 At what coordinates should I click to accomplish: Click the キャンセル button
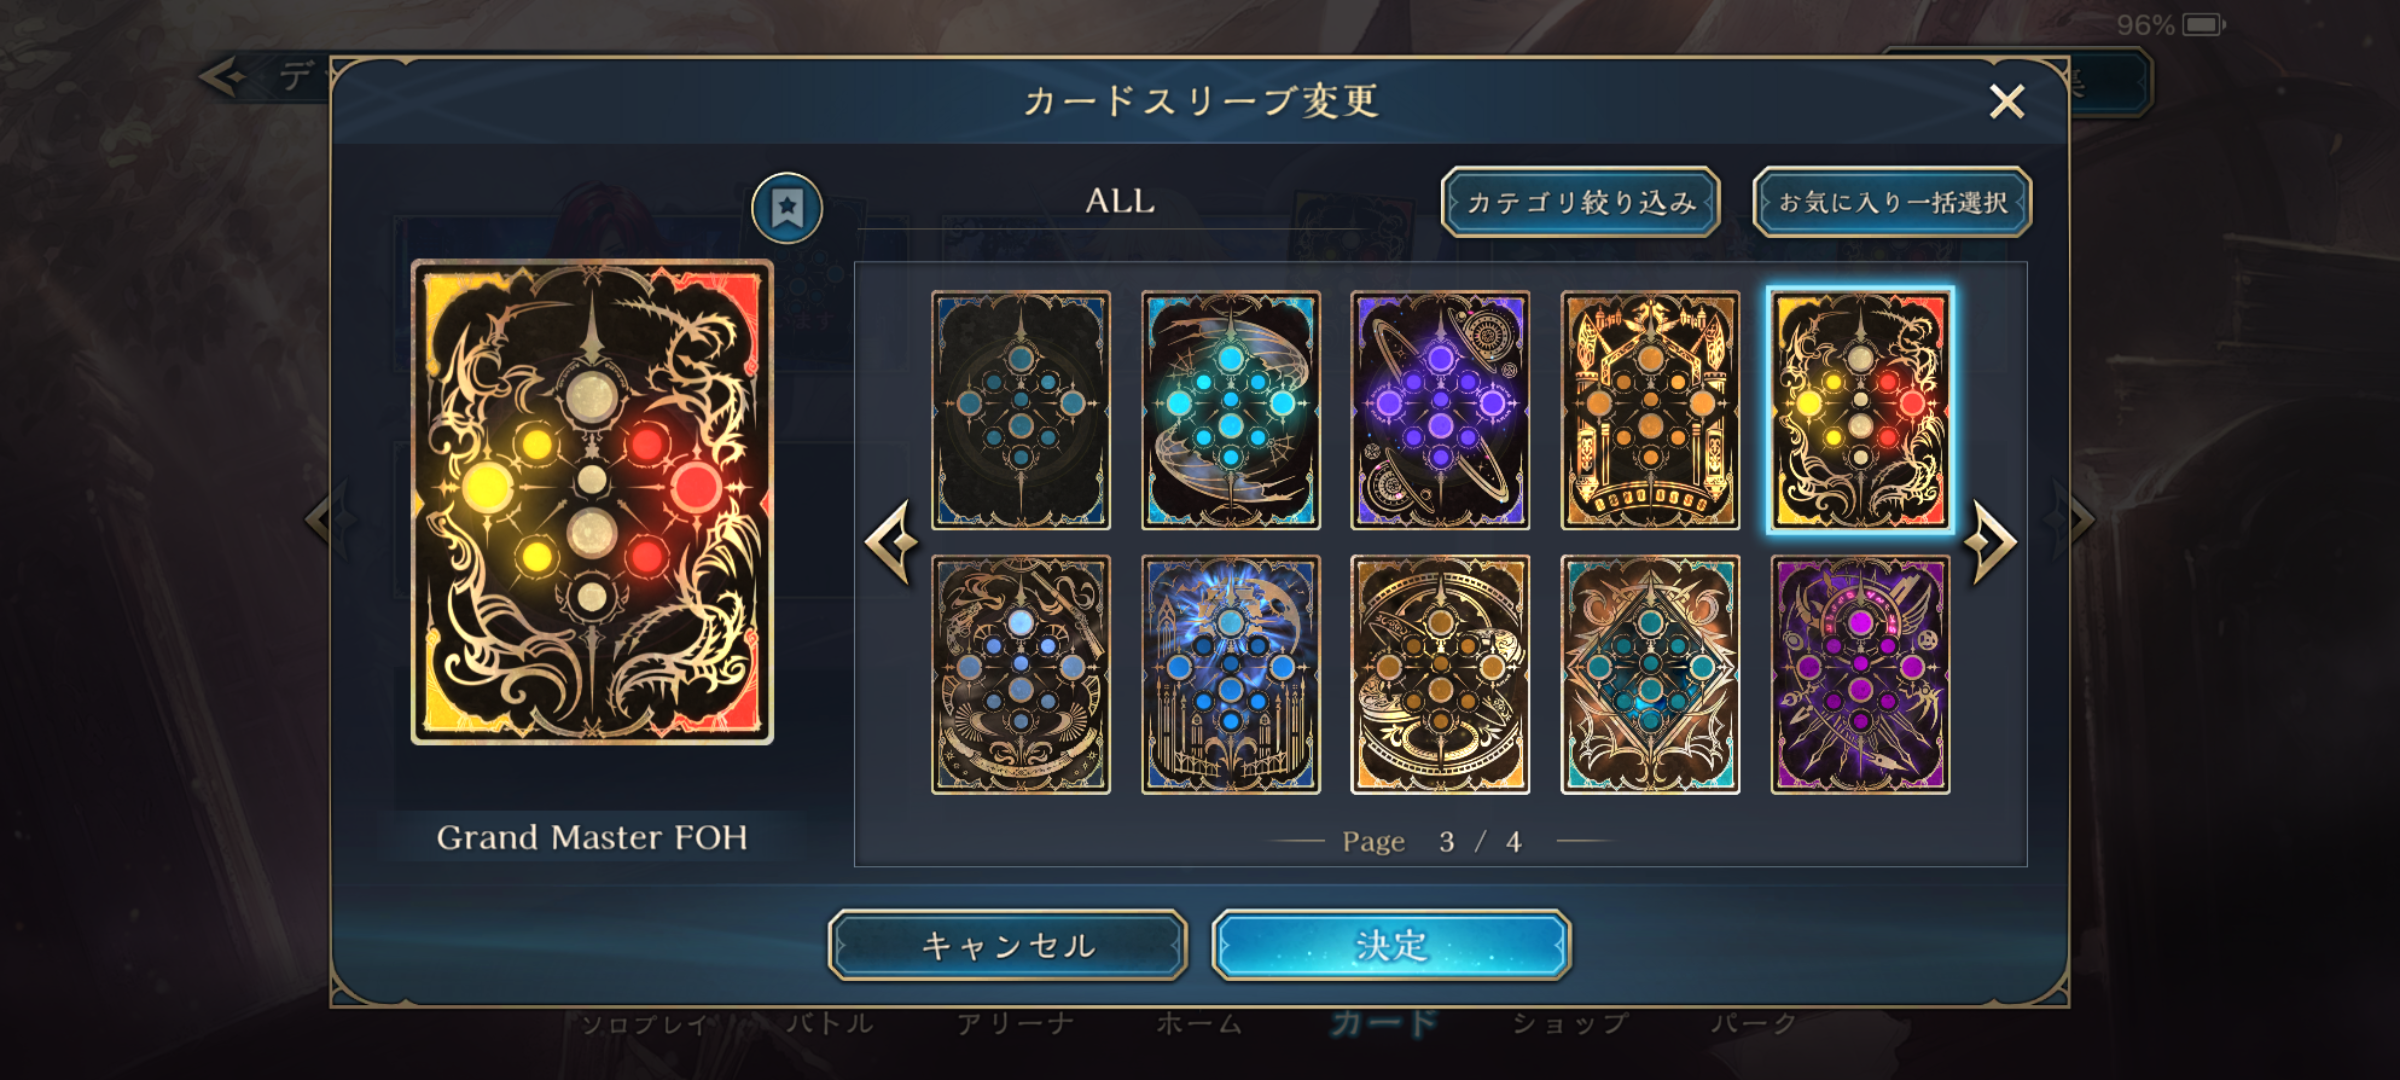click(x=1008, y=945)
